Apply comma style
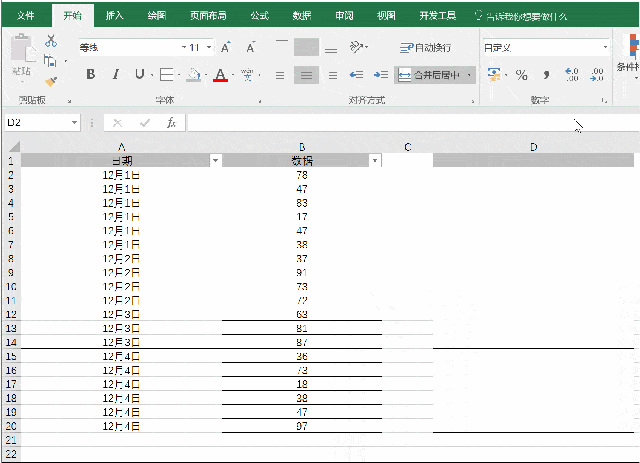The width and height of the screenshot is (640, 463). [x=547, y=75]
